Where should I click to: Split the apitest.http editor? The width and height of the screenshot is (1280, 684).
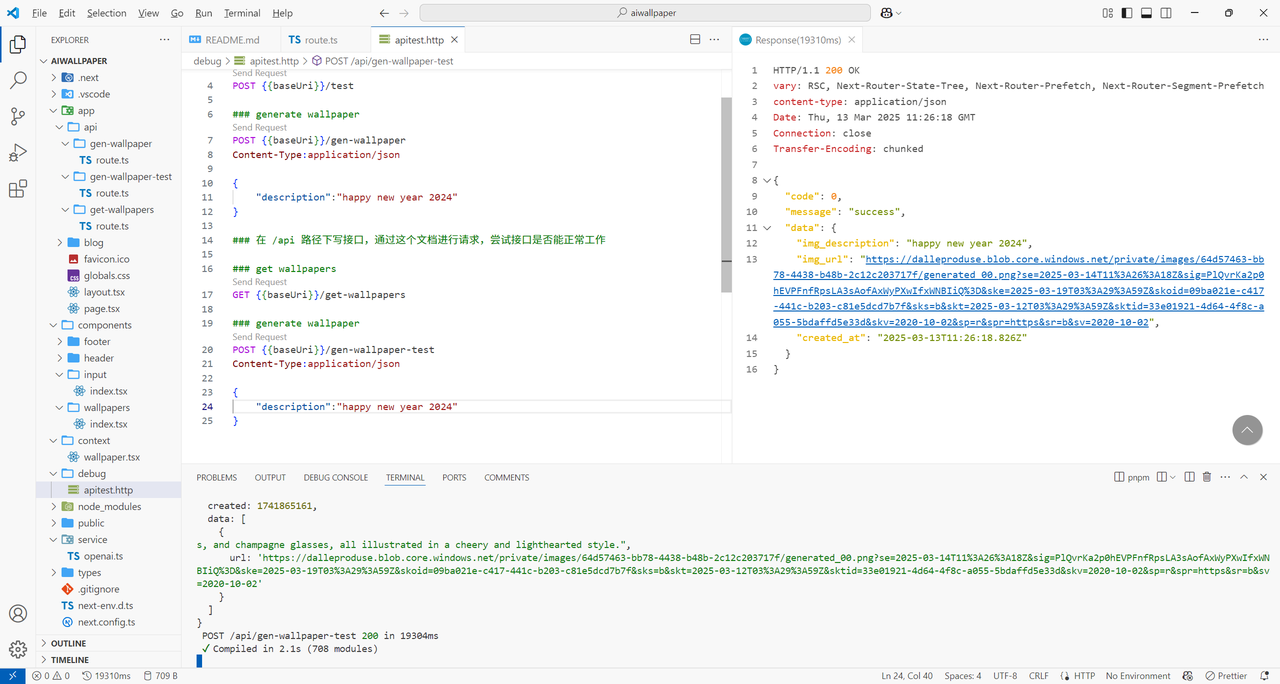click(x=695, y=40)
